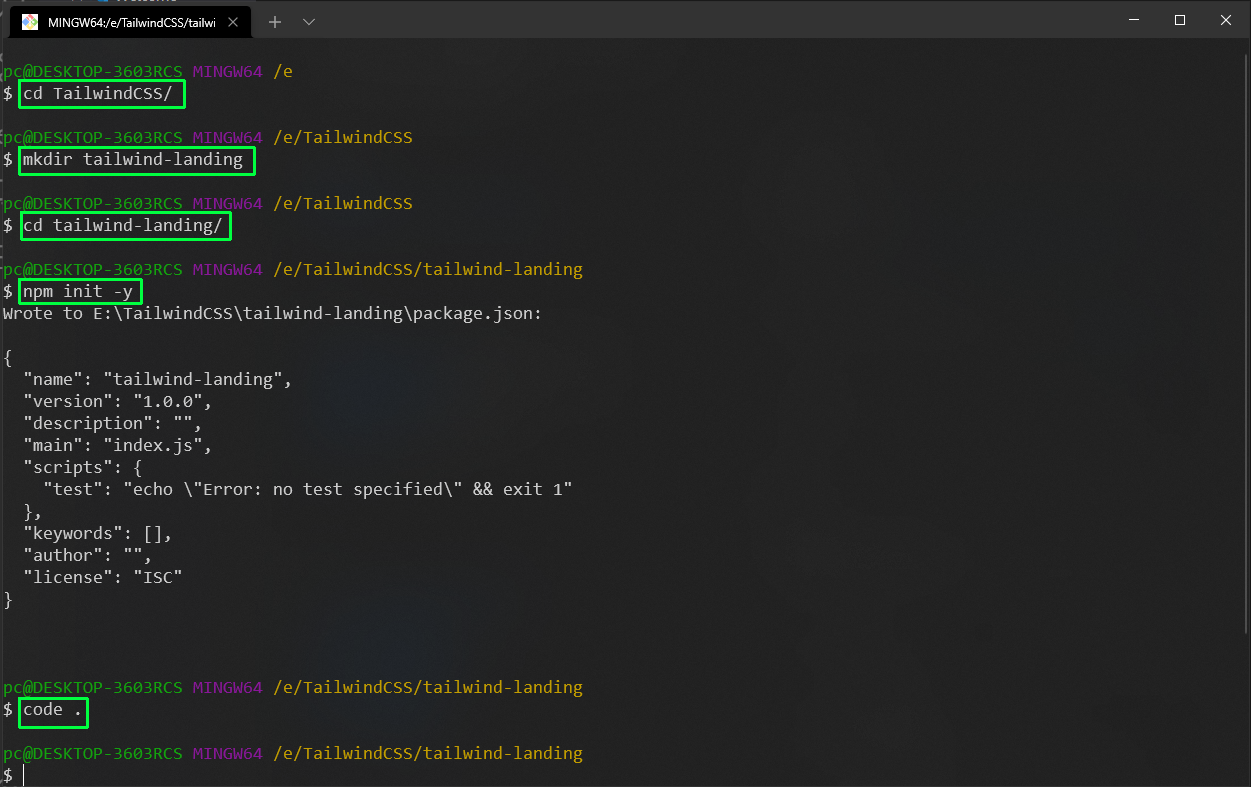Click the '"scripts": {' JSON line
The height and width of the screenshot is (787, 1251).
click(x=83, y=468)
